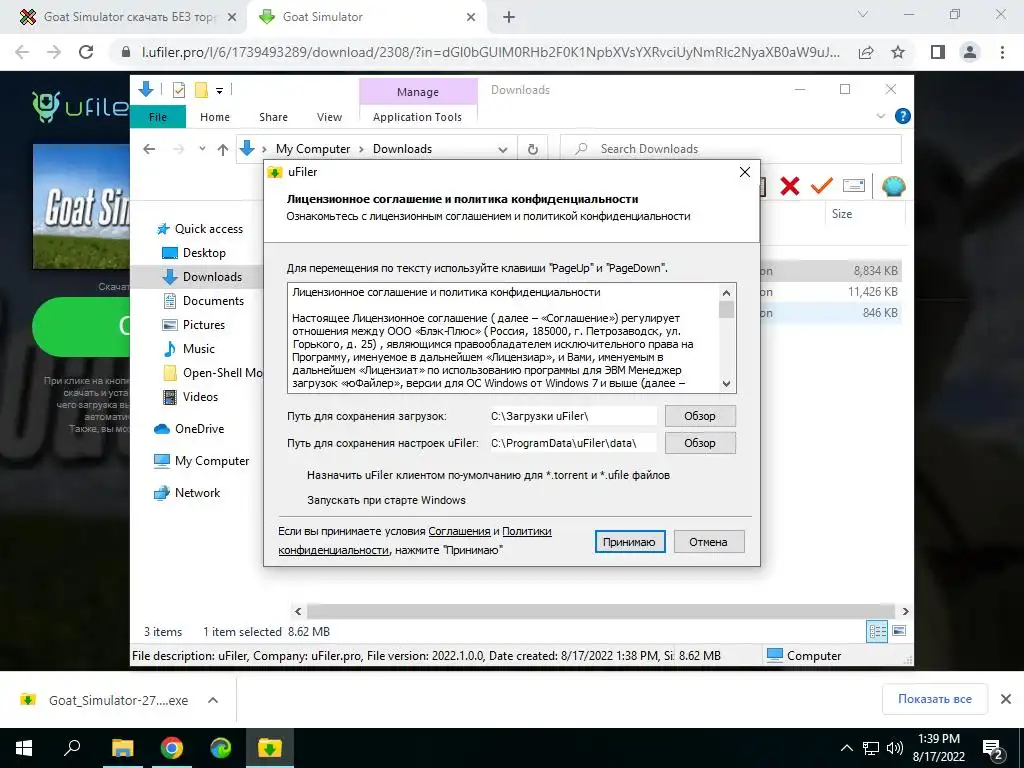Switch to the 'Goat Simulator скачать БЕЗ' Chrome tab
The image size is (1024, 768).
123,17
